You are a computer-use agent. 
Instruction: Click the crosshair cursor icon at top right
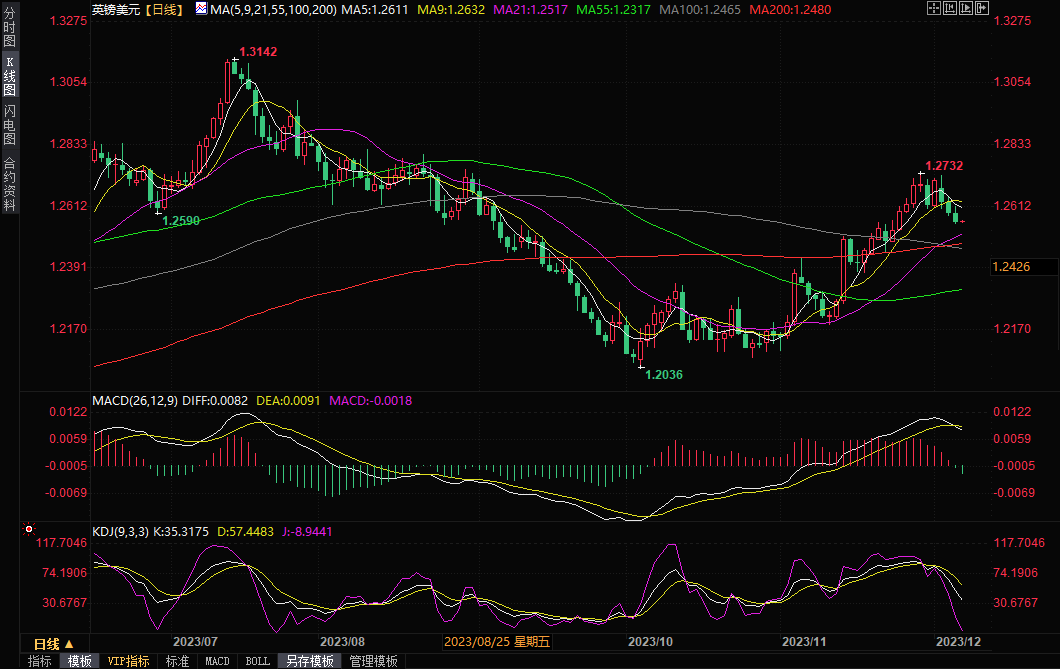934,8
